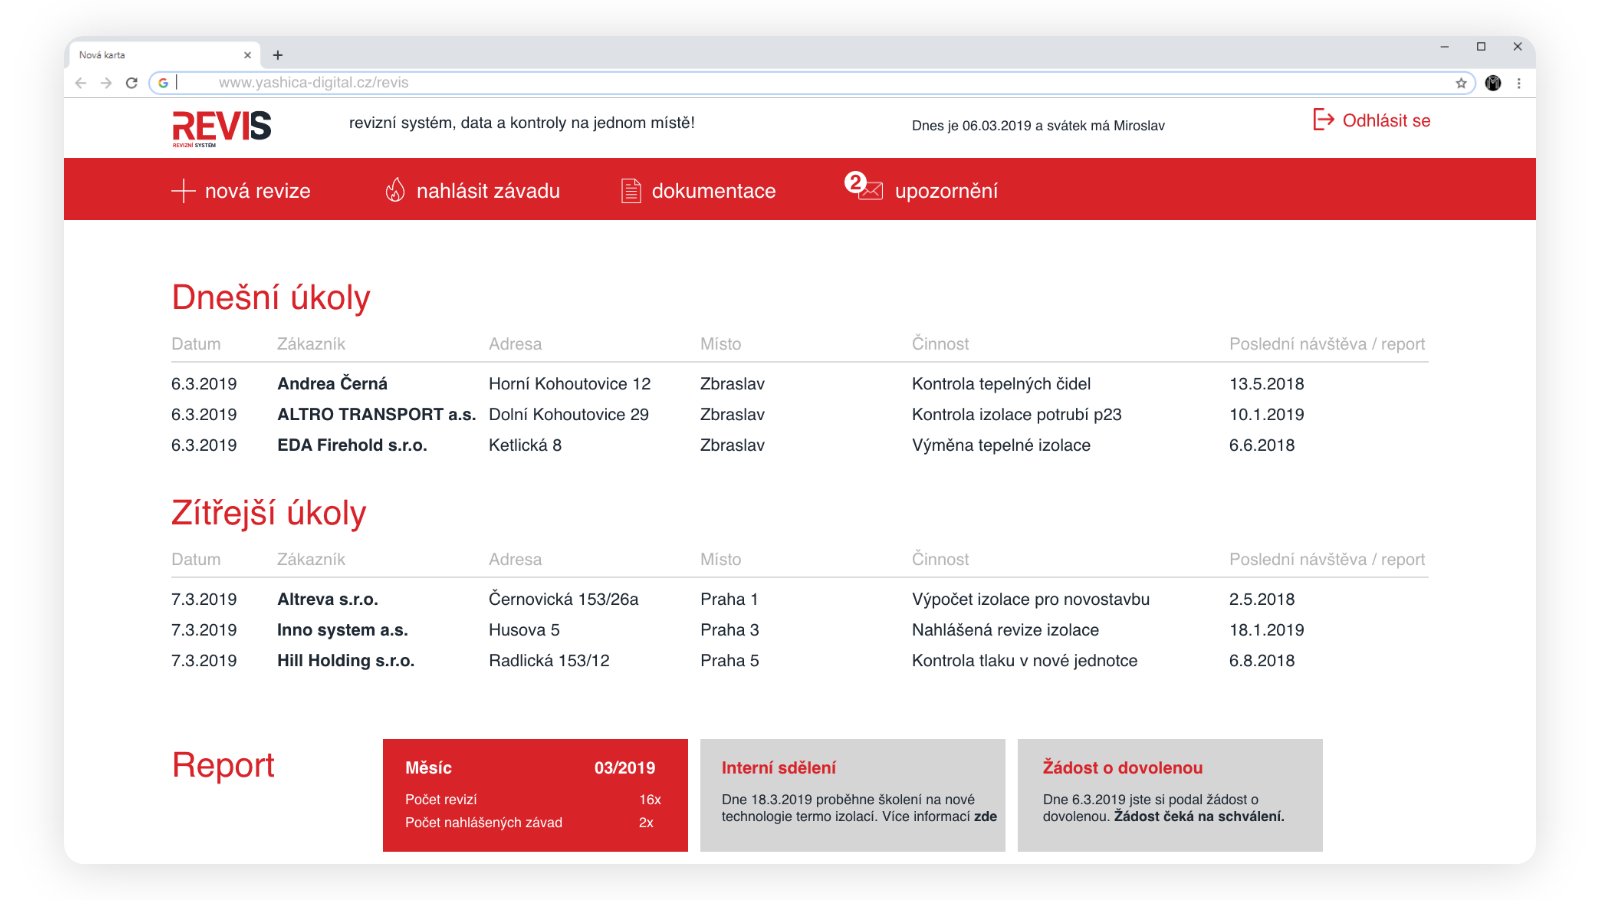Click address Husova 5
Screen dimensions: 1600x900
[524, 630]
